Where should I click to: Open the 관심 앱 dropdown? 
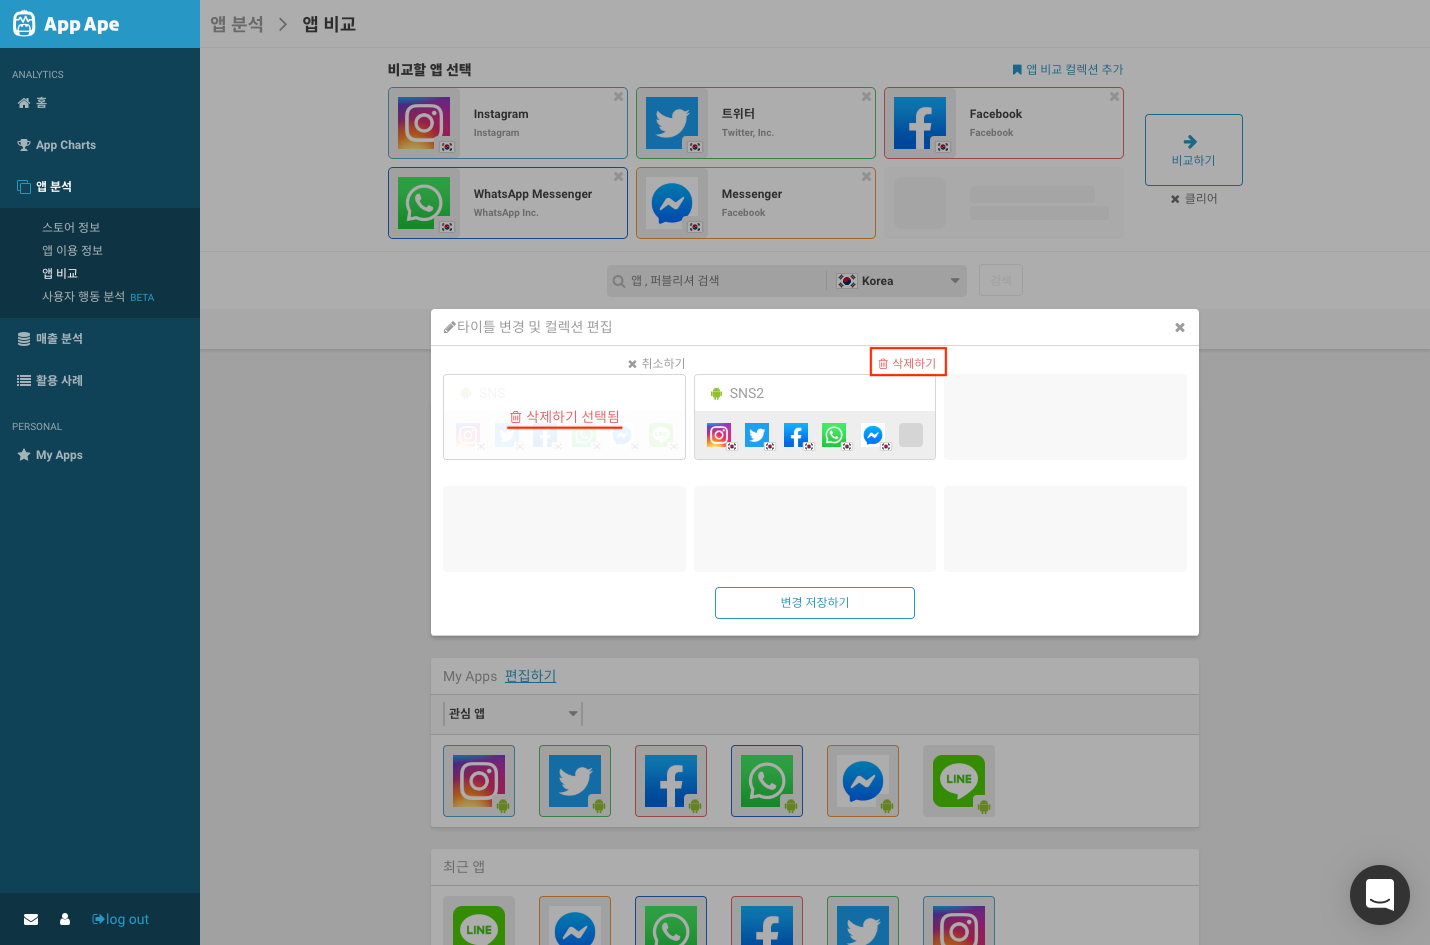click(512, 714)
